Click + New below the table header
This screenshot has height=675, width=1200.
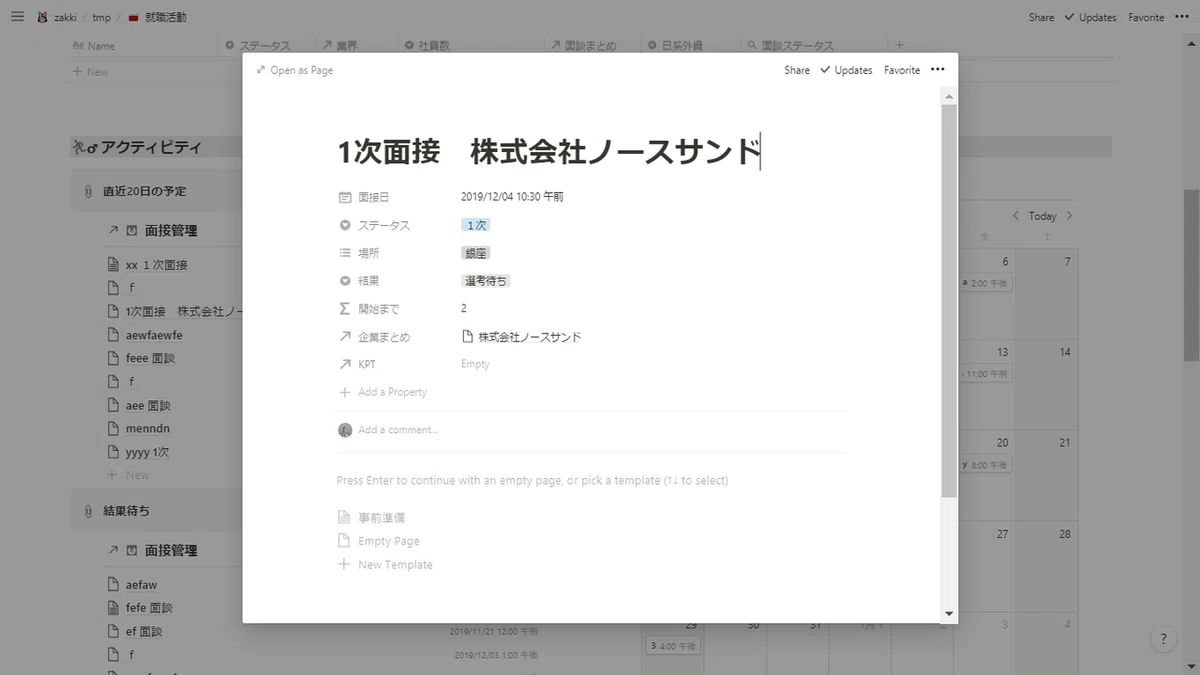coord(90,72)
